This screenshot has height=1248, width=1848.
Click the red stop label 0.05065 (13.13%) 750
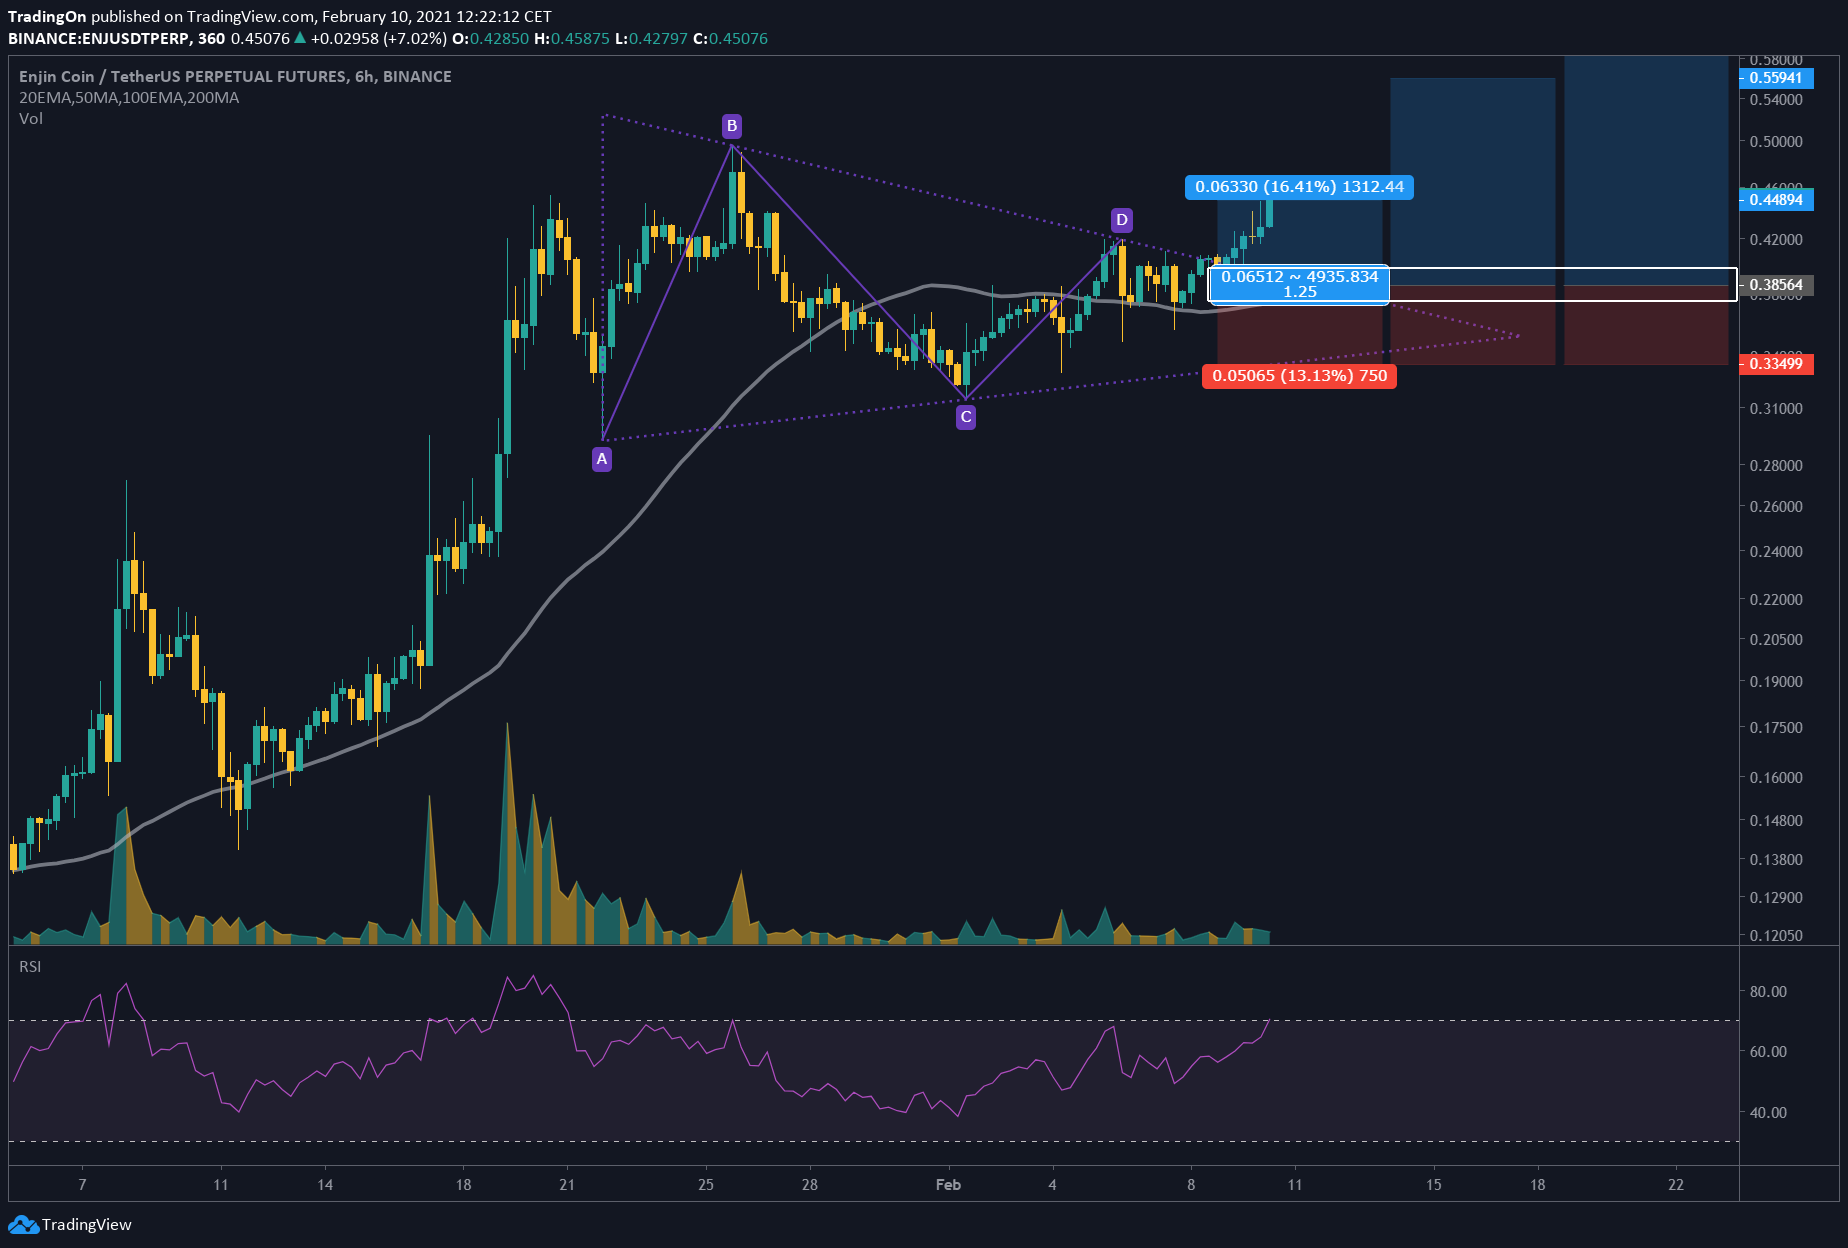pos(1299,376)
